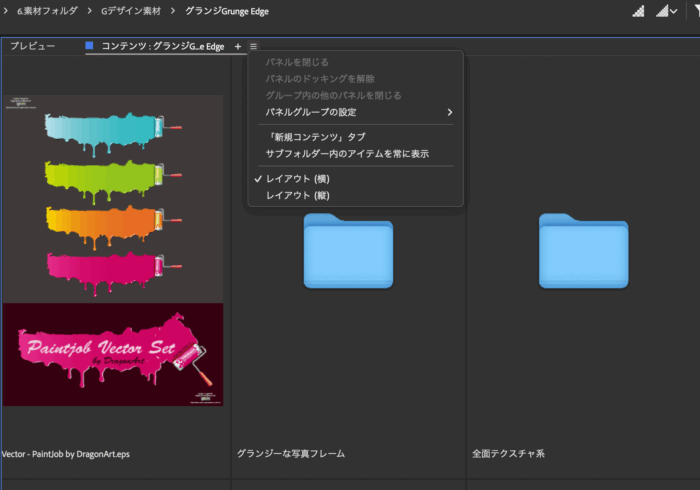This screenshot has height=490, width=700.
Task: Switch to レイアウト (縦) option
Action: click(355, 195)
